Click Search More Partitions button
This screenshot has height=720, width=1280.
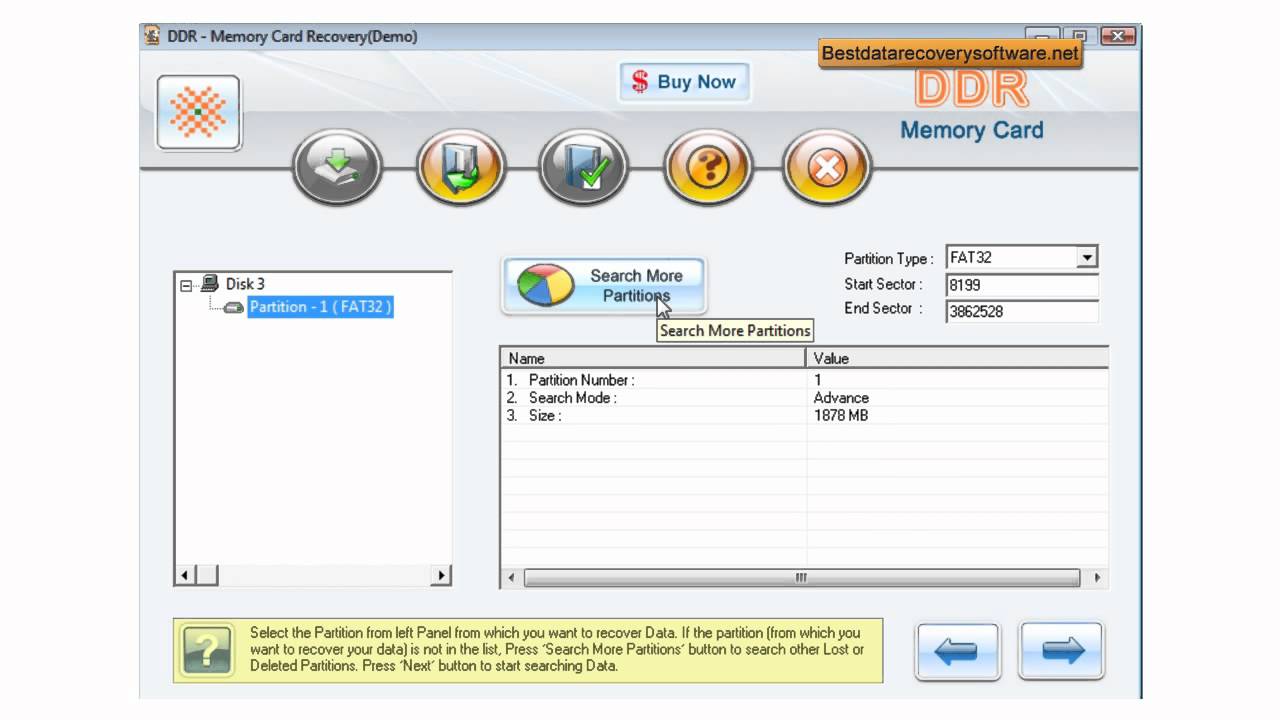click(x=604, y=285)
